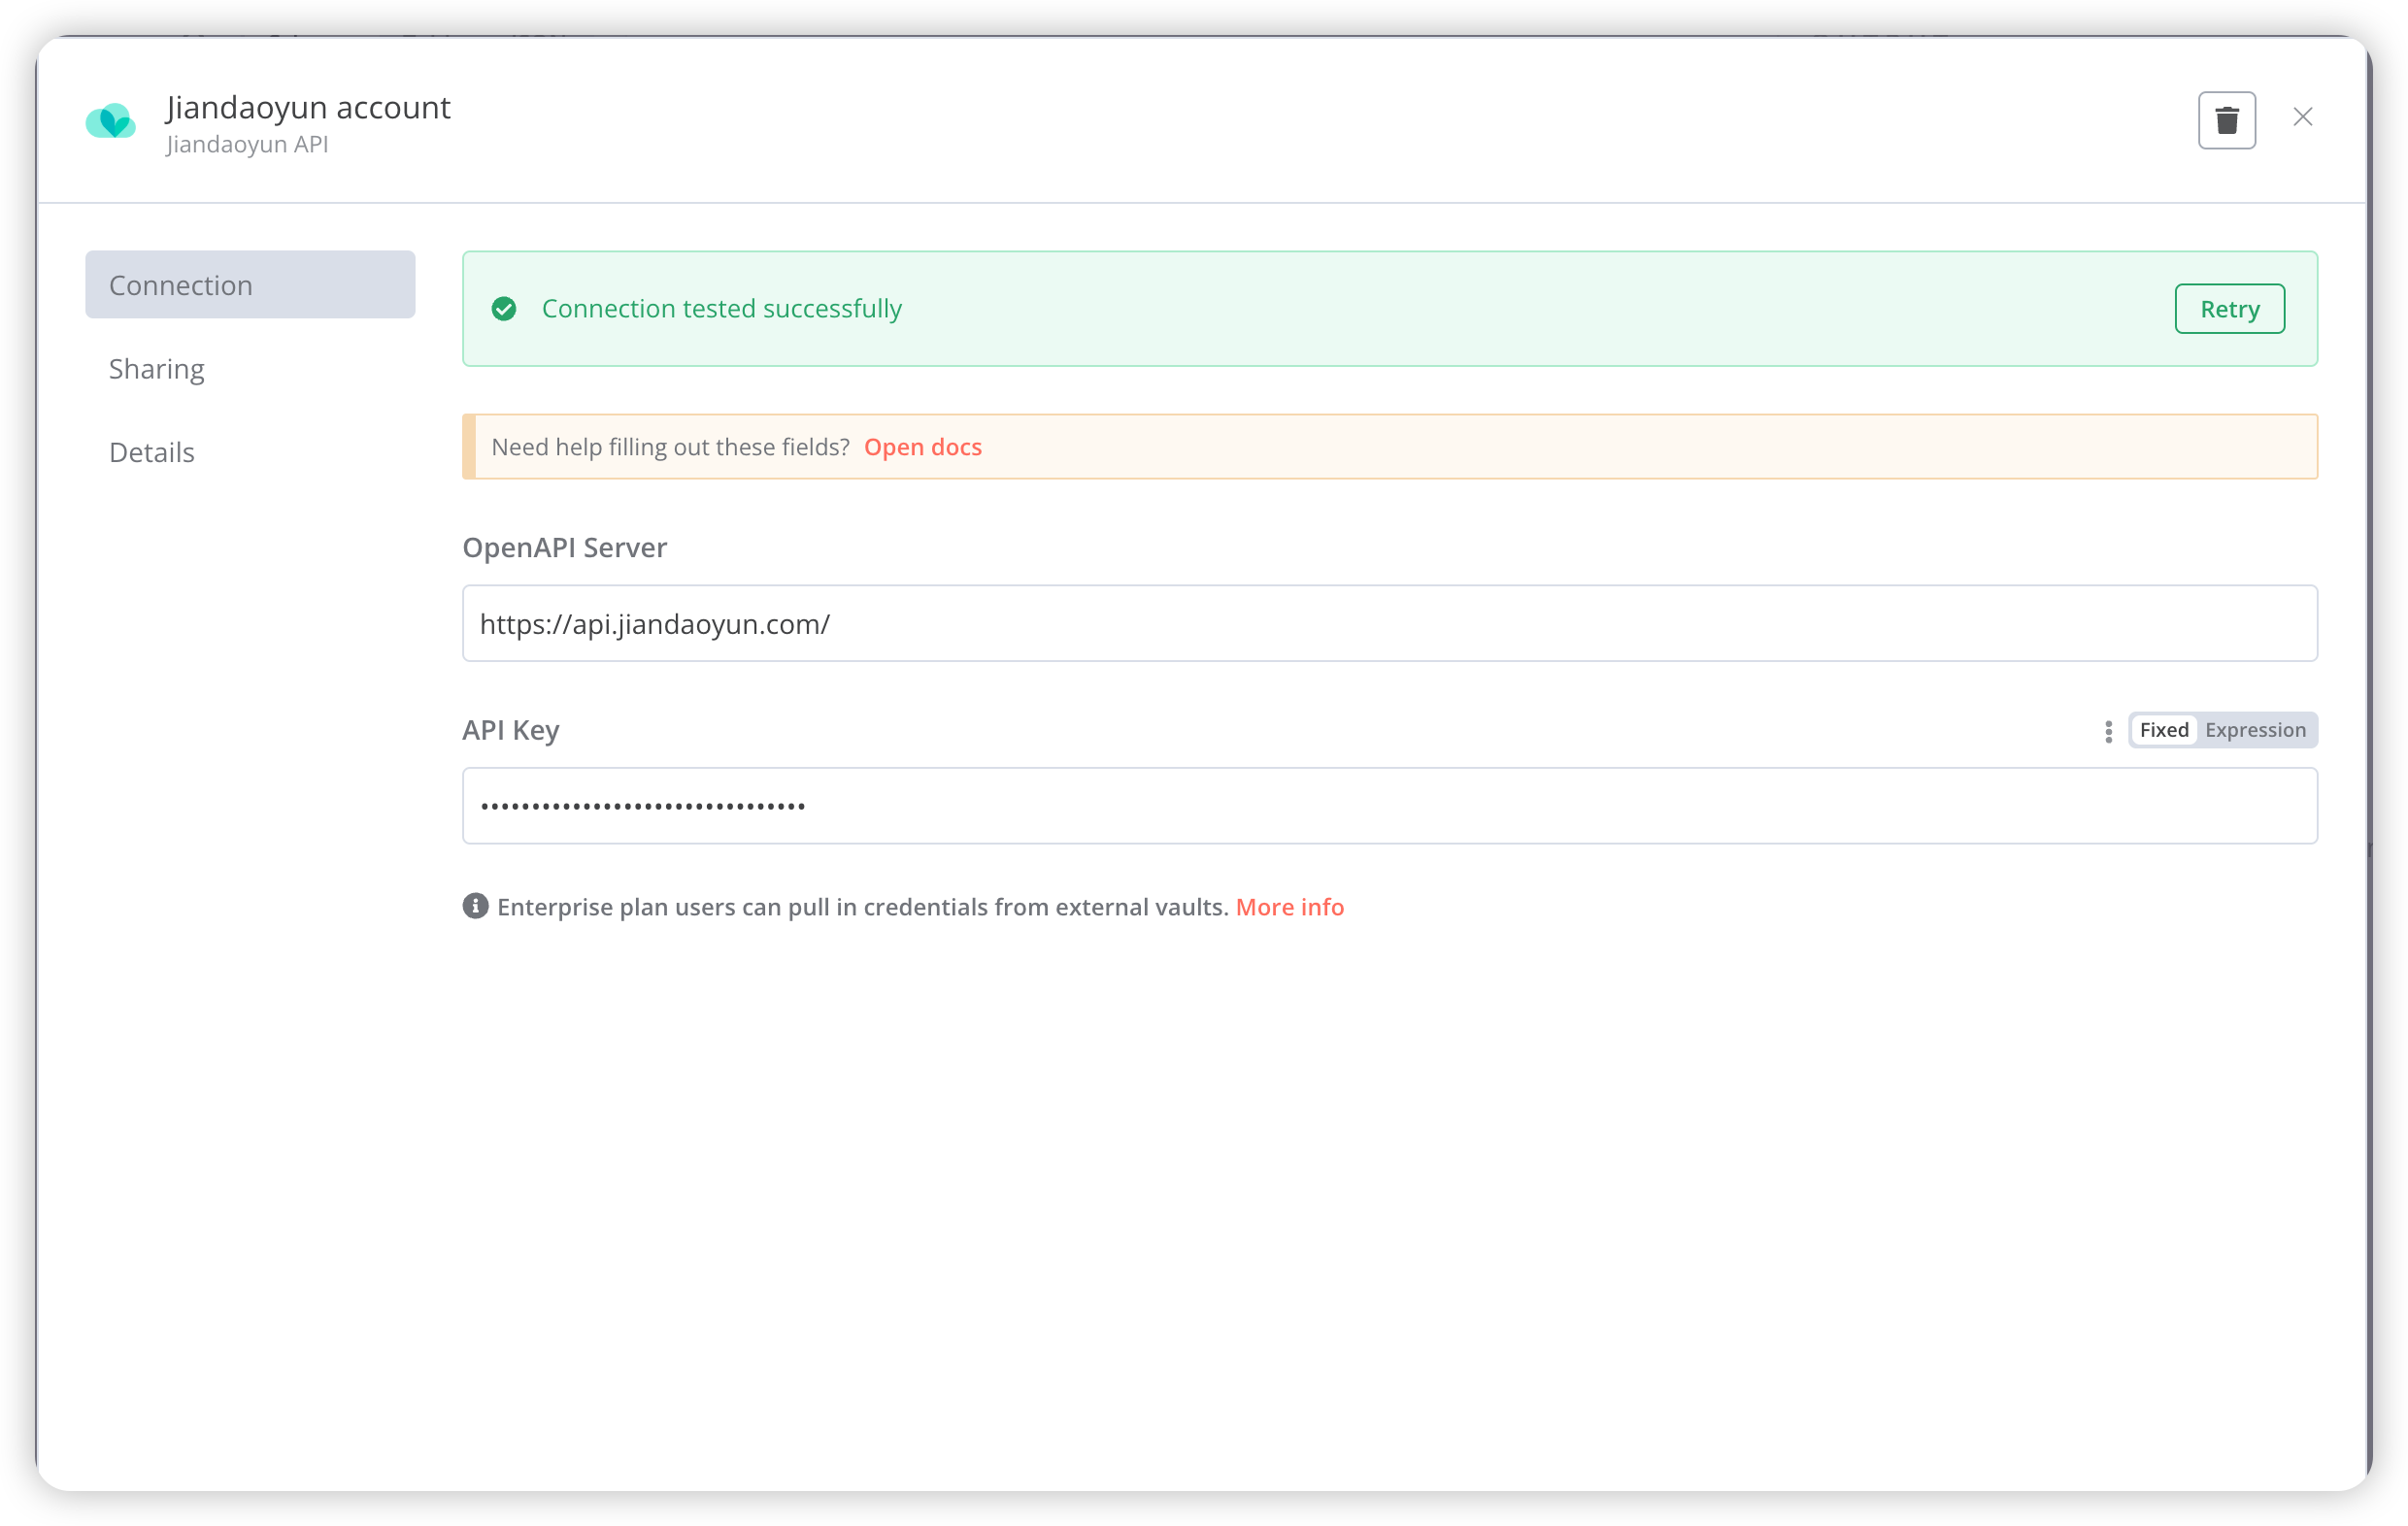Click the green success checkmark icon
The height and width of the screenshot is (1526, 2408).
504,309
